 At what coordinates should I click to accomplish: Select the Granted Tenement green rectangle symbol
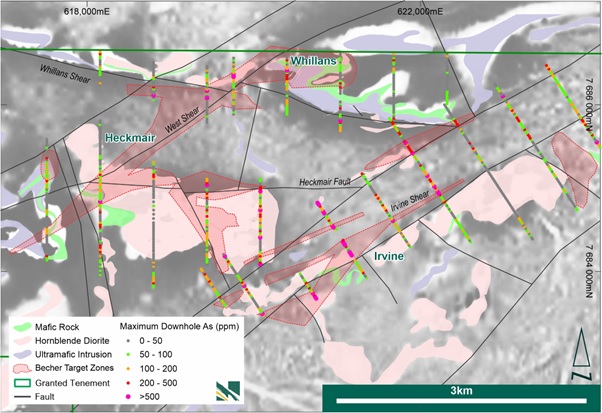pyautogui.click(x=22, y=382)
